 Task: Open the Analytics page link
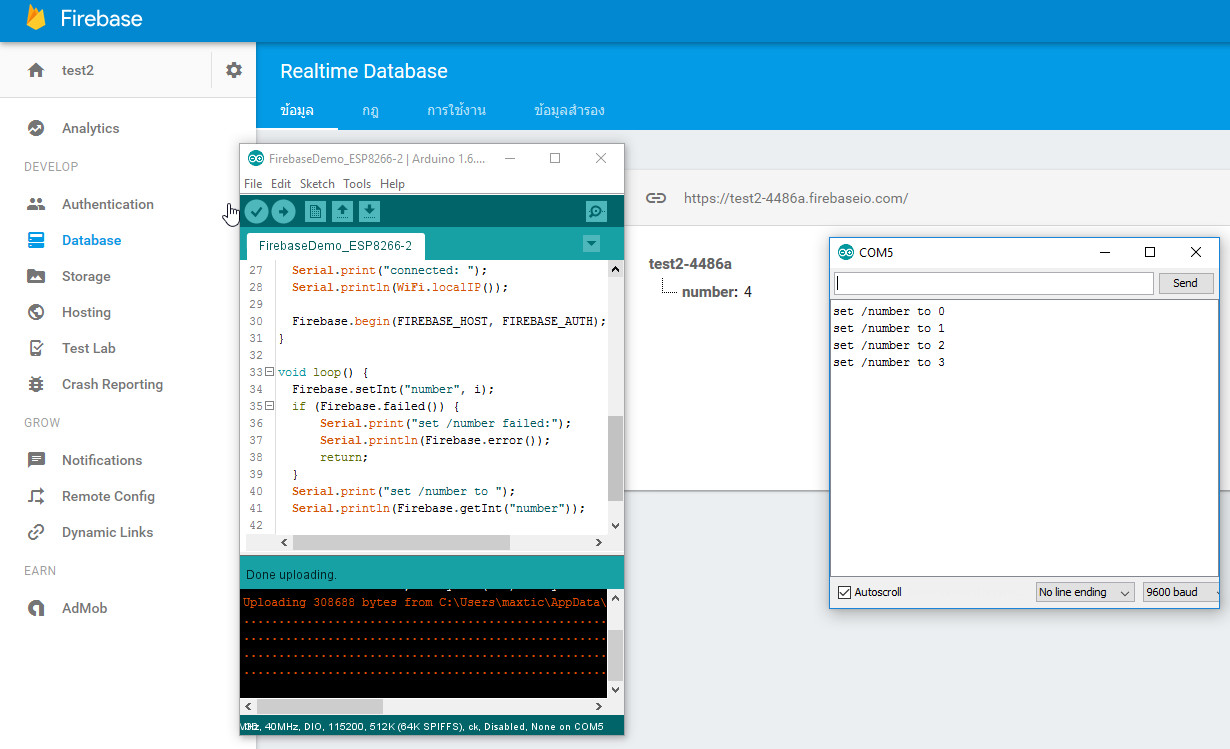pyautogui.click(x=90, y=128)
